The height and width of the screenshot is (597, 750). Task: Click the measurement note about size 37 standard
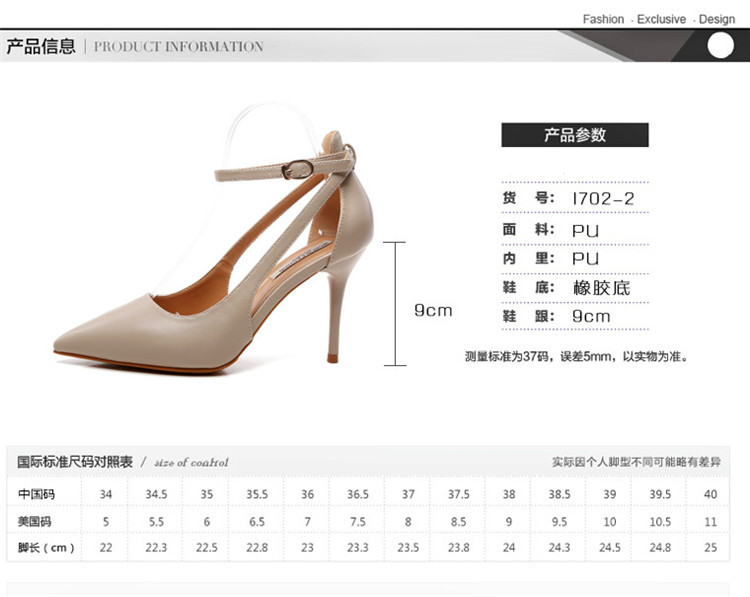tap(577, 356)
